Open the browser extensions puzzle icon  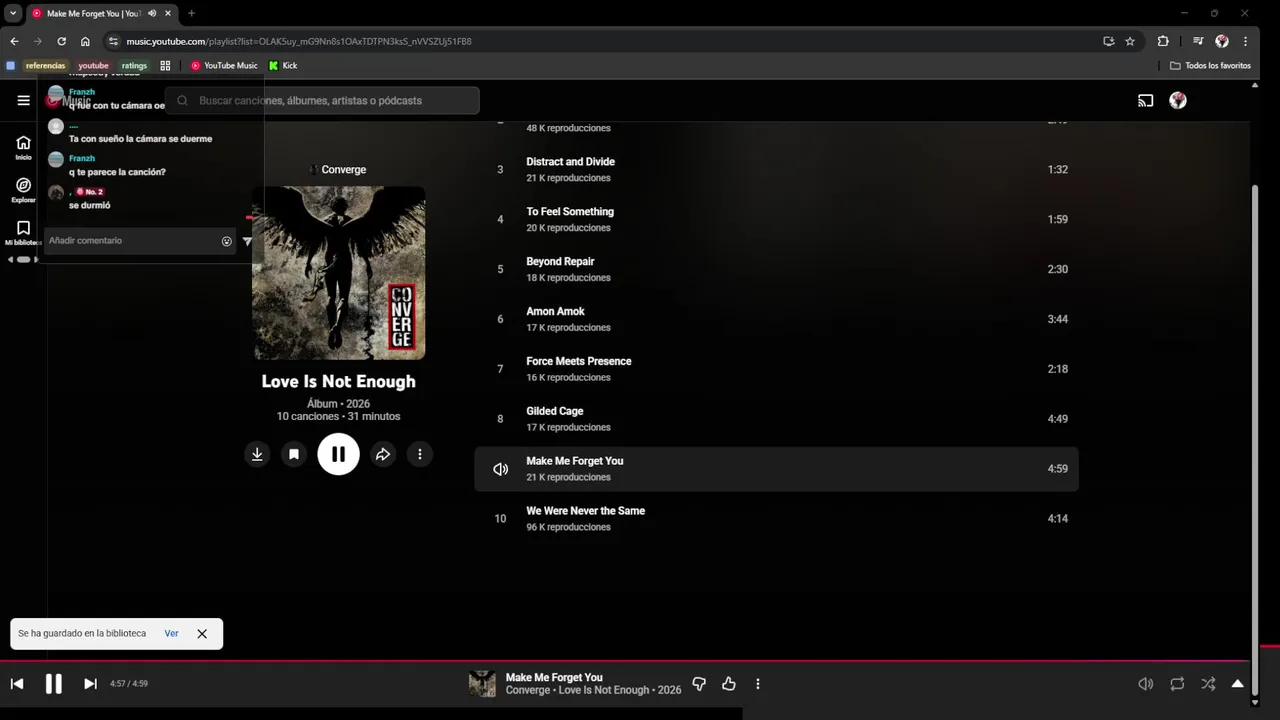(x=1163, y=41)
